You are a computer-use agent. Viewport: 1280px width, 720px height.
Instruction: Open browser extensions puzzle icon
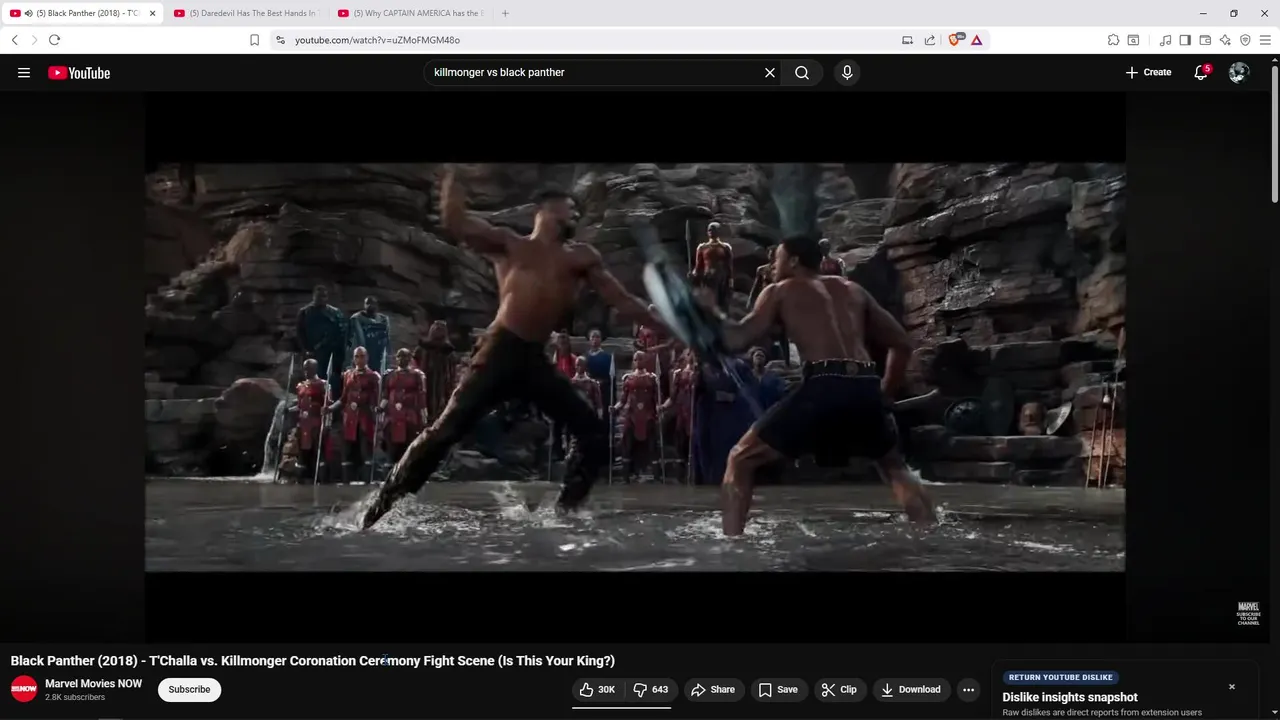[x=1113, y=40]
